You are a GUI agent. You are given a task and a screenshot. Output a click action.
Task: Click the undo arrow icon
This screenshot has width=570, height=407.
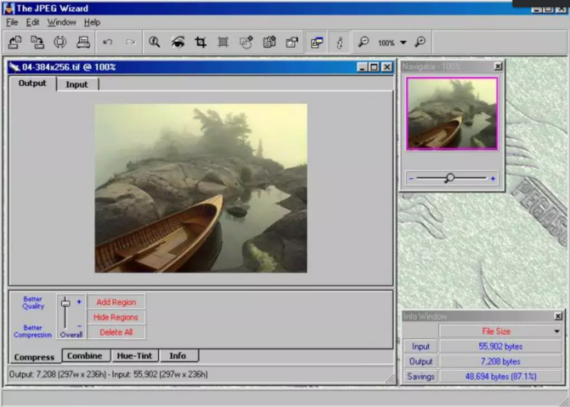pos(108,42)
